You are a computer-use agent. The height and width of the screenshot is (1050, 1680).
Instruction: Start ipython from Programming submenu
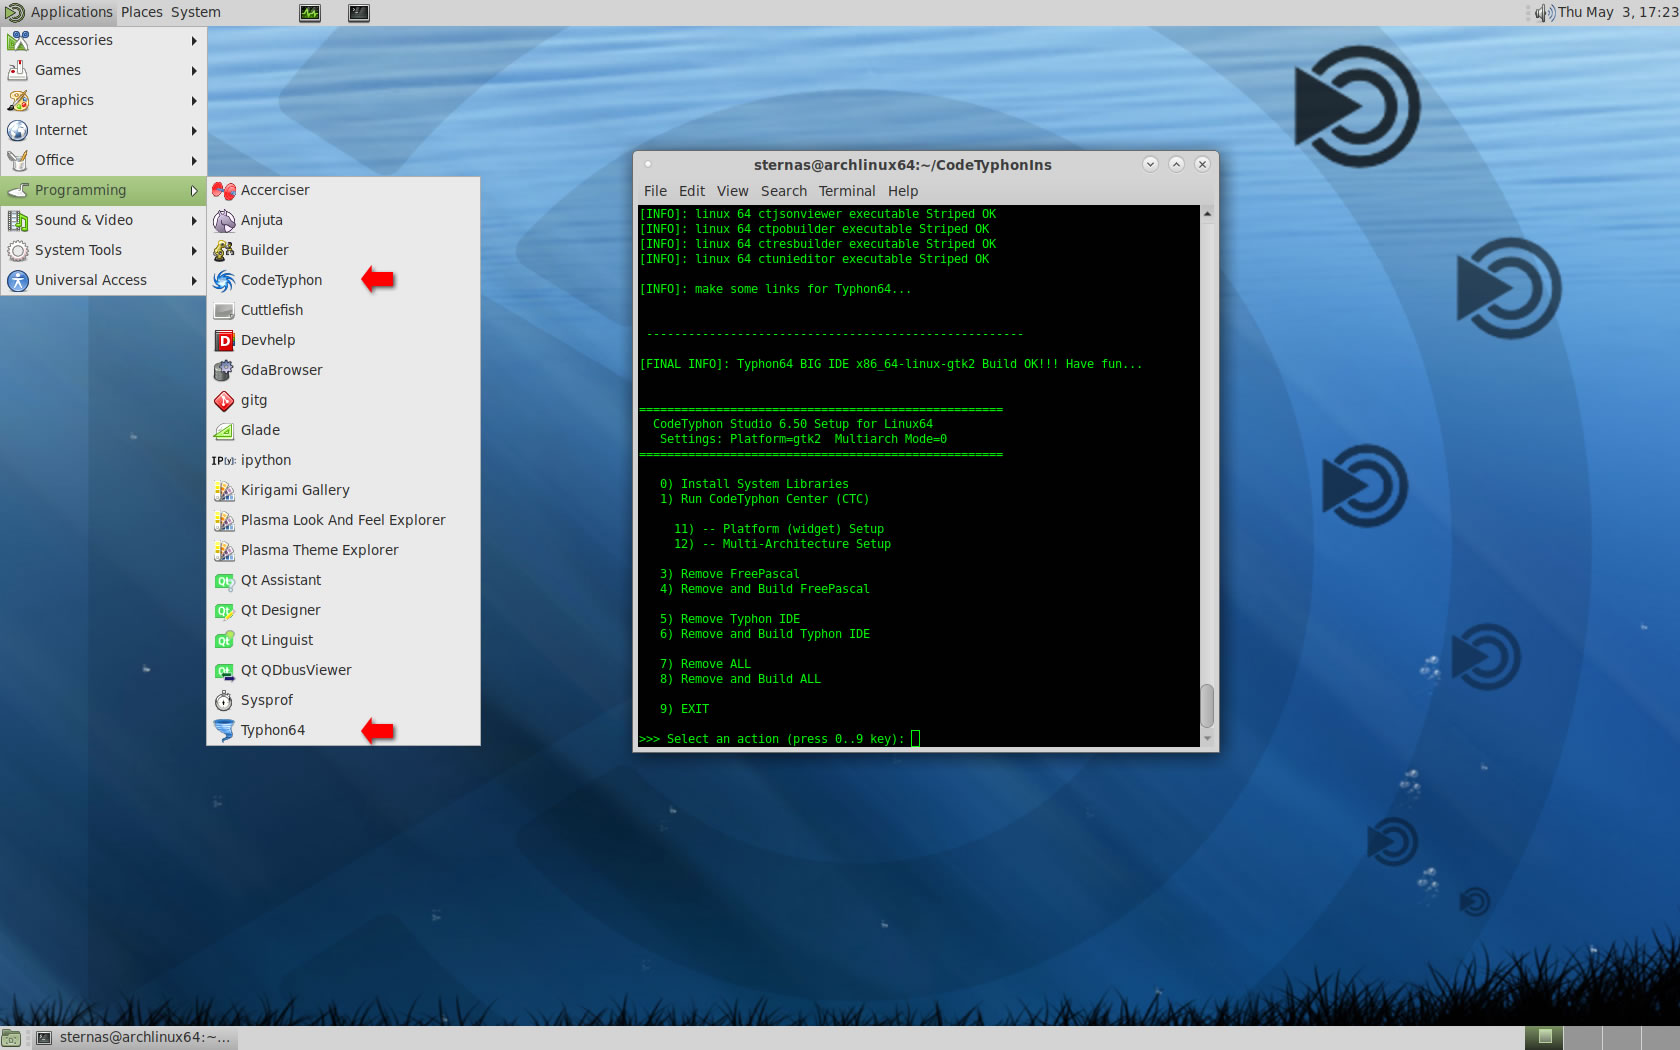pyautogui.click(x=343, y=460)
